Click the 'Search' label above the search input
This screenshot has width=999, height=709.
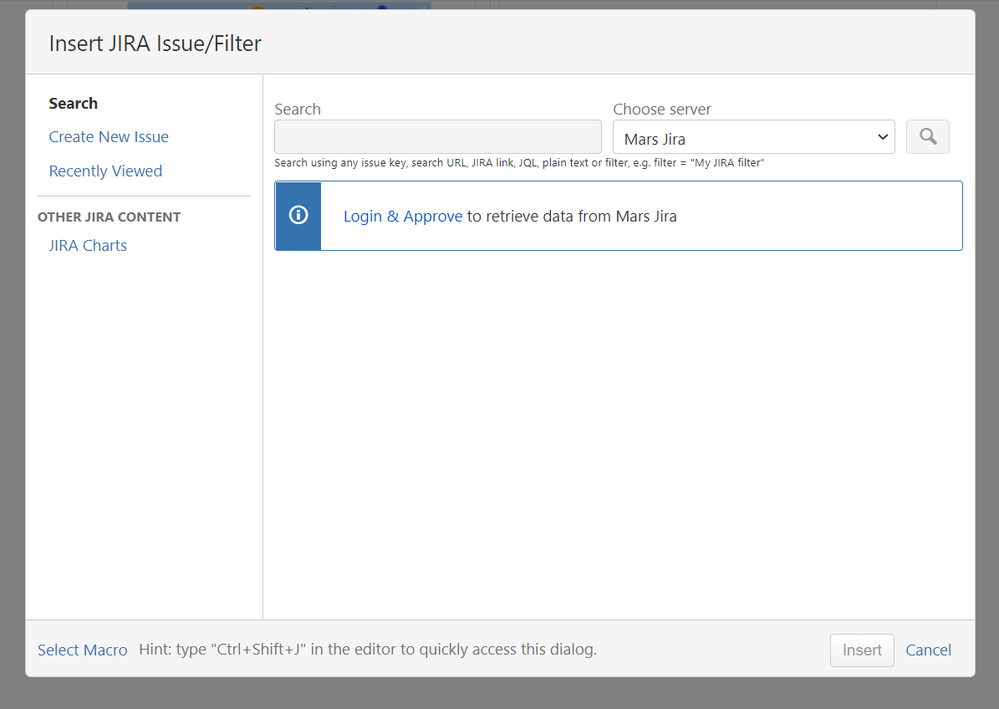[298, 110]
